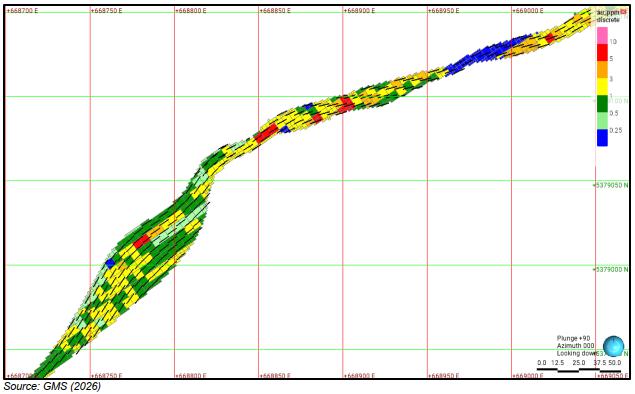
Task: Click the red block near the northeast tip
Action: 550,38
